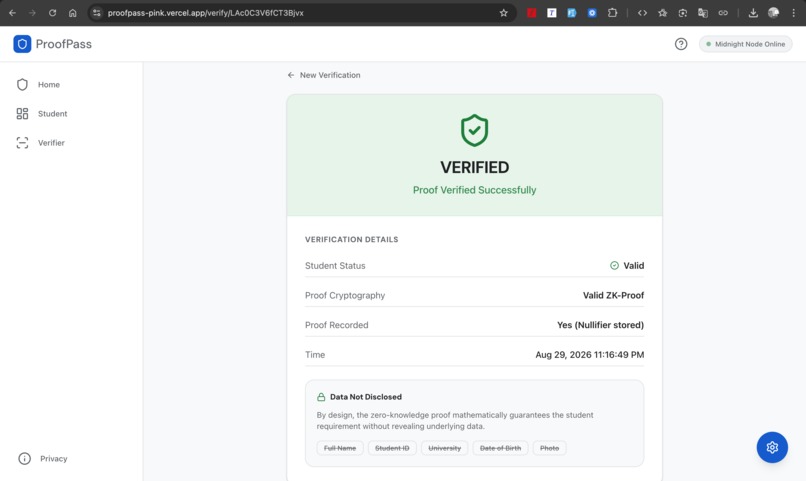Click the browser forward arrow
This screenshot has height=481, width=806.
click(32, 13)
